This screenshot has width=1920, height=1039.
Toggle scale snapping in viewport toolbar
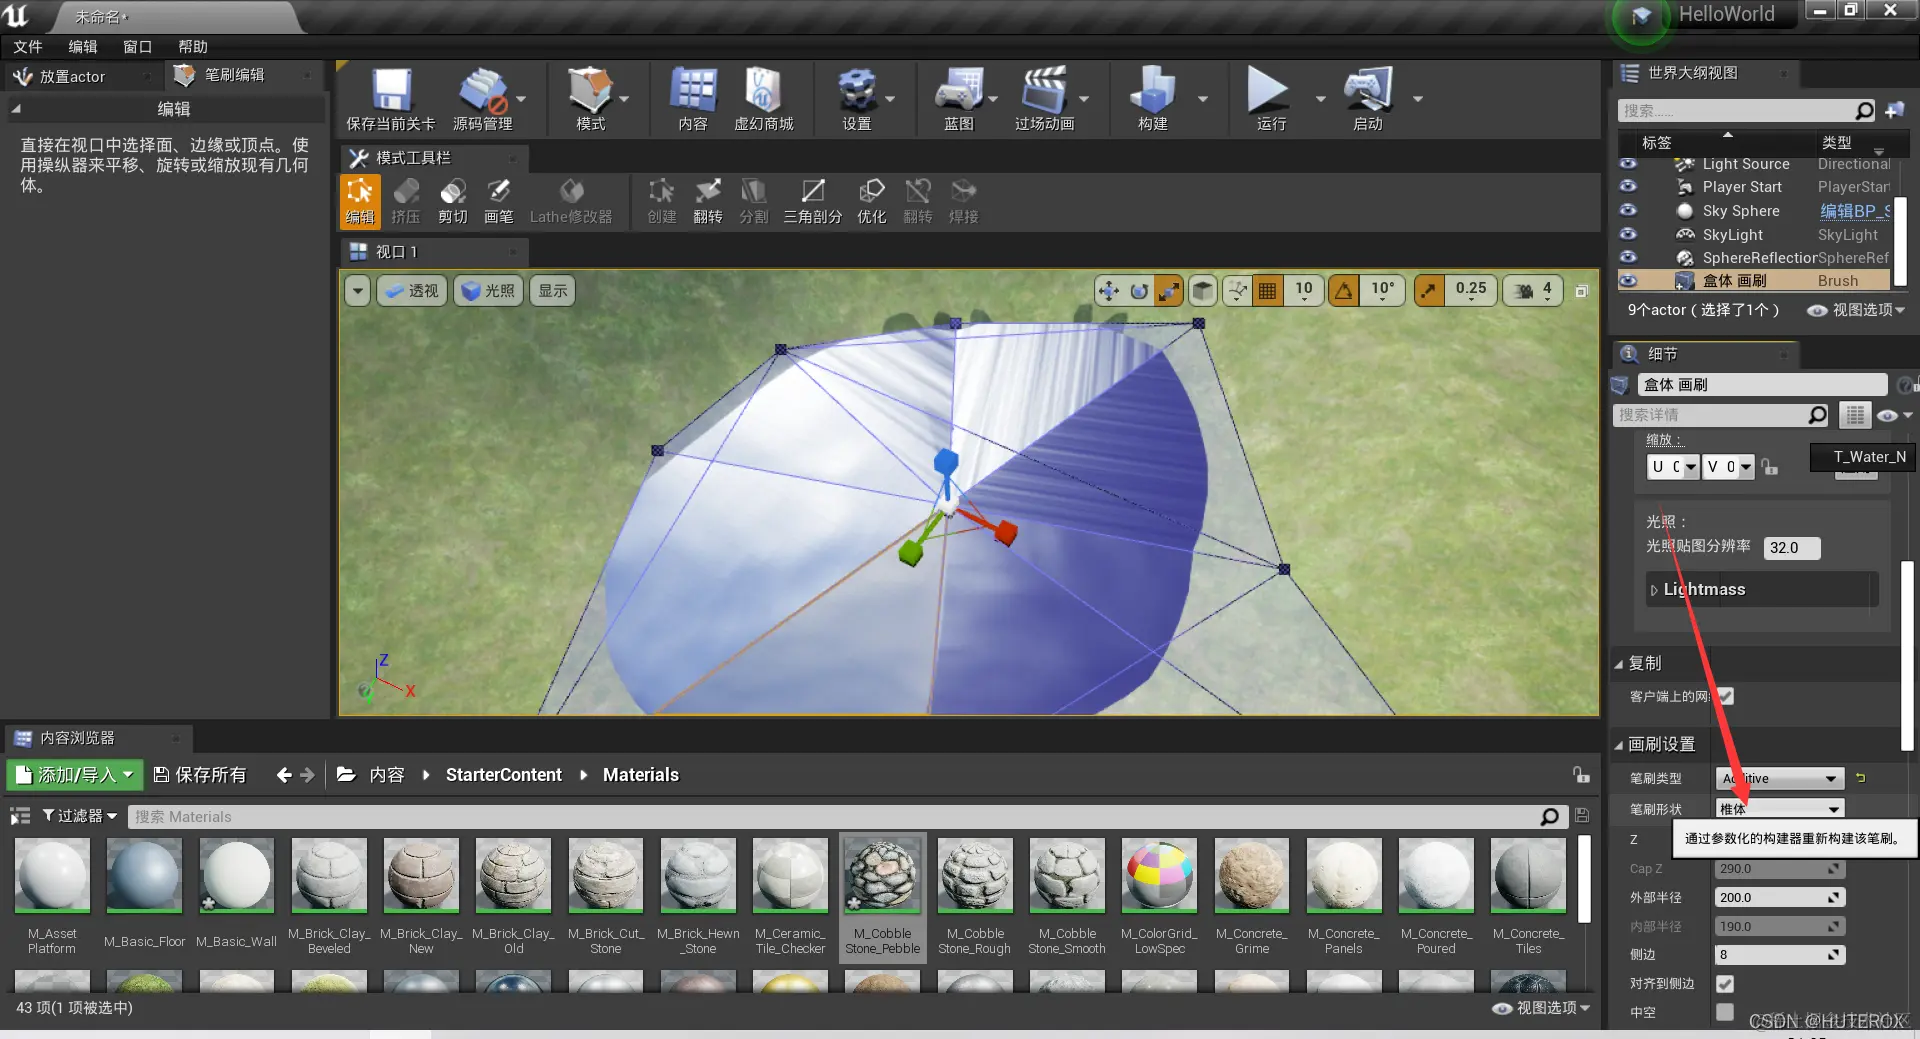[1428, 291]
